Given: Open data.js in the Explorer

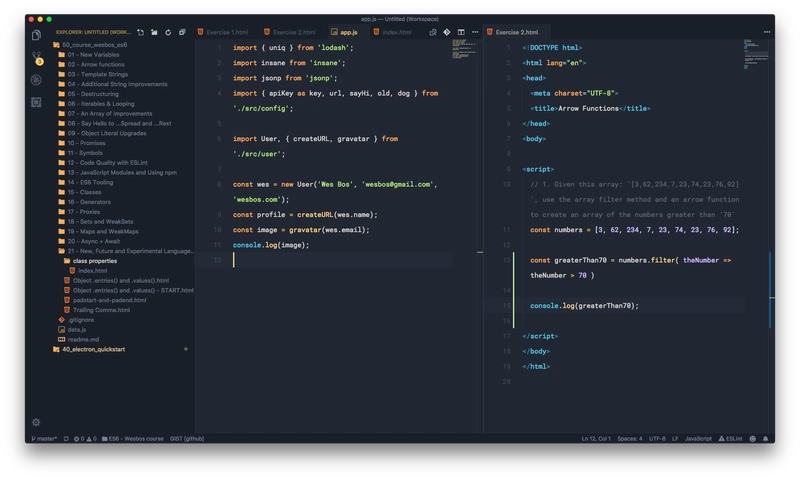Looking at the screenshot, I should pos(77,330).
